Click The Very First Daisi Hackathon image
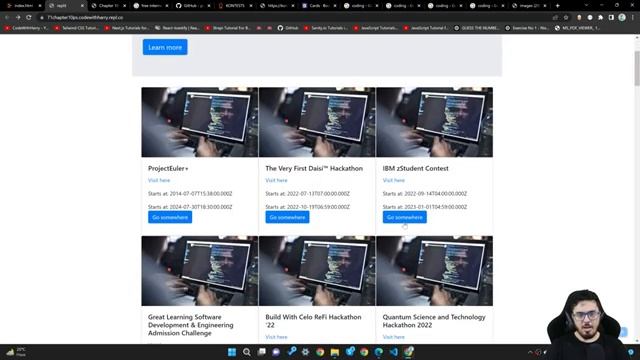 tap(317, 122)
